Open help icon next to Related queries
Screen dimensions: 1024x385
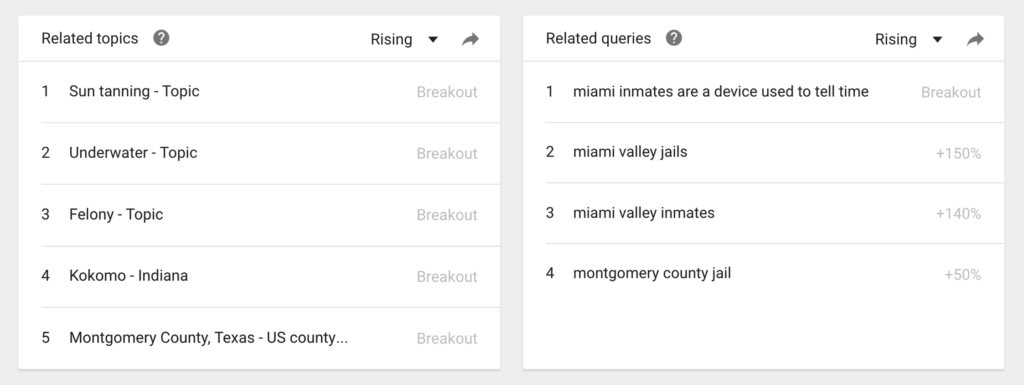point(674,38)
